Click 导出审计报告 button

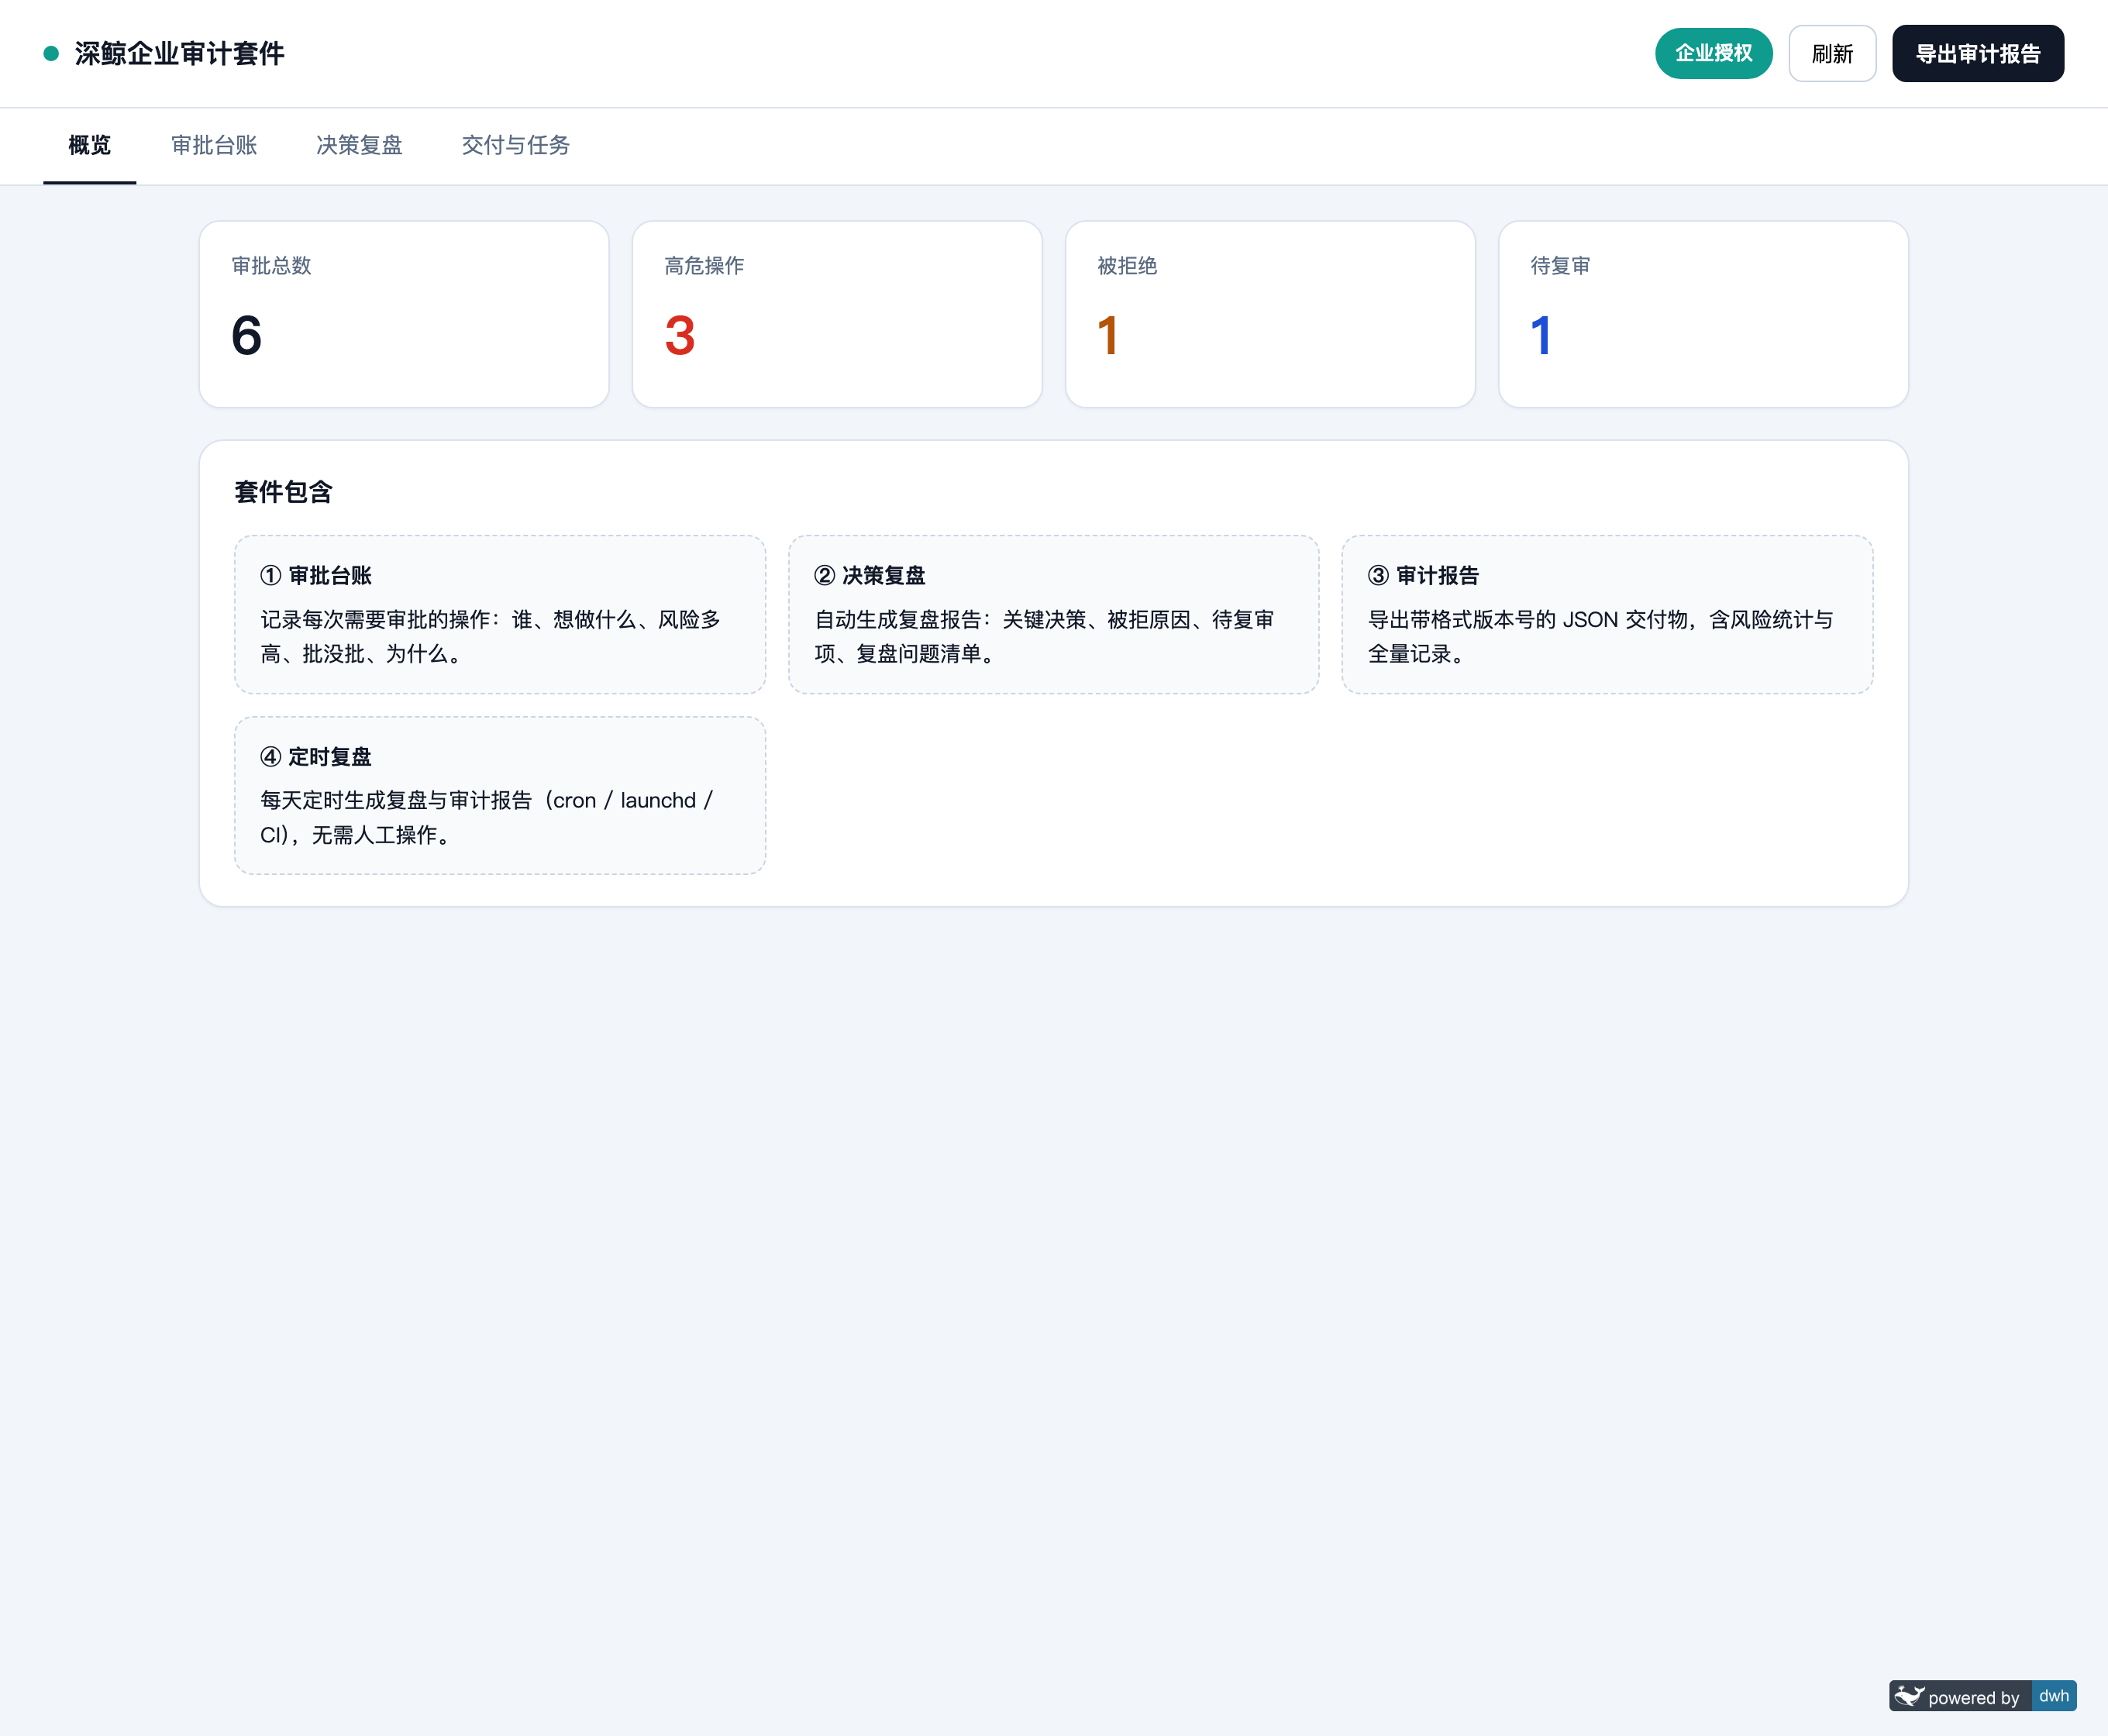[x=1977, y=53]
